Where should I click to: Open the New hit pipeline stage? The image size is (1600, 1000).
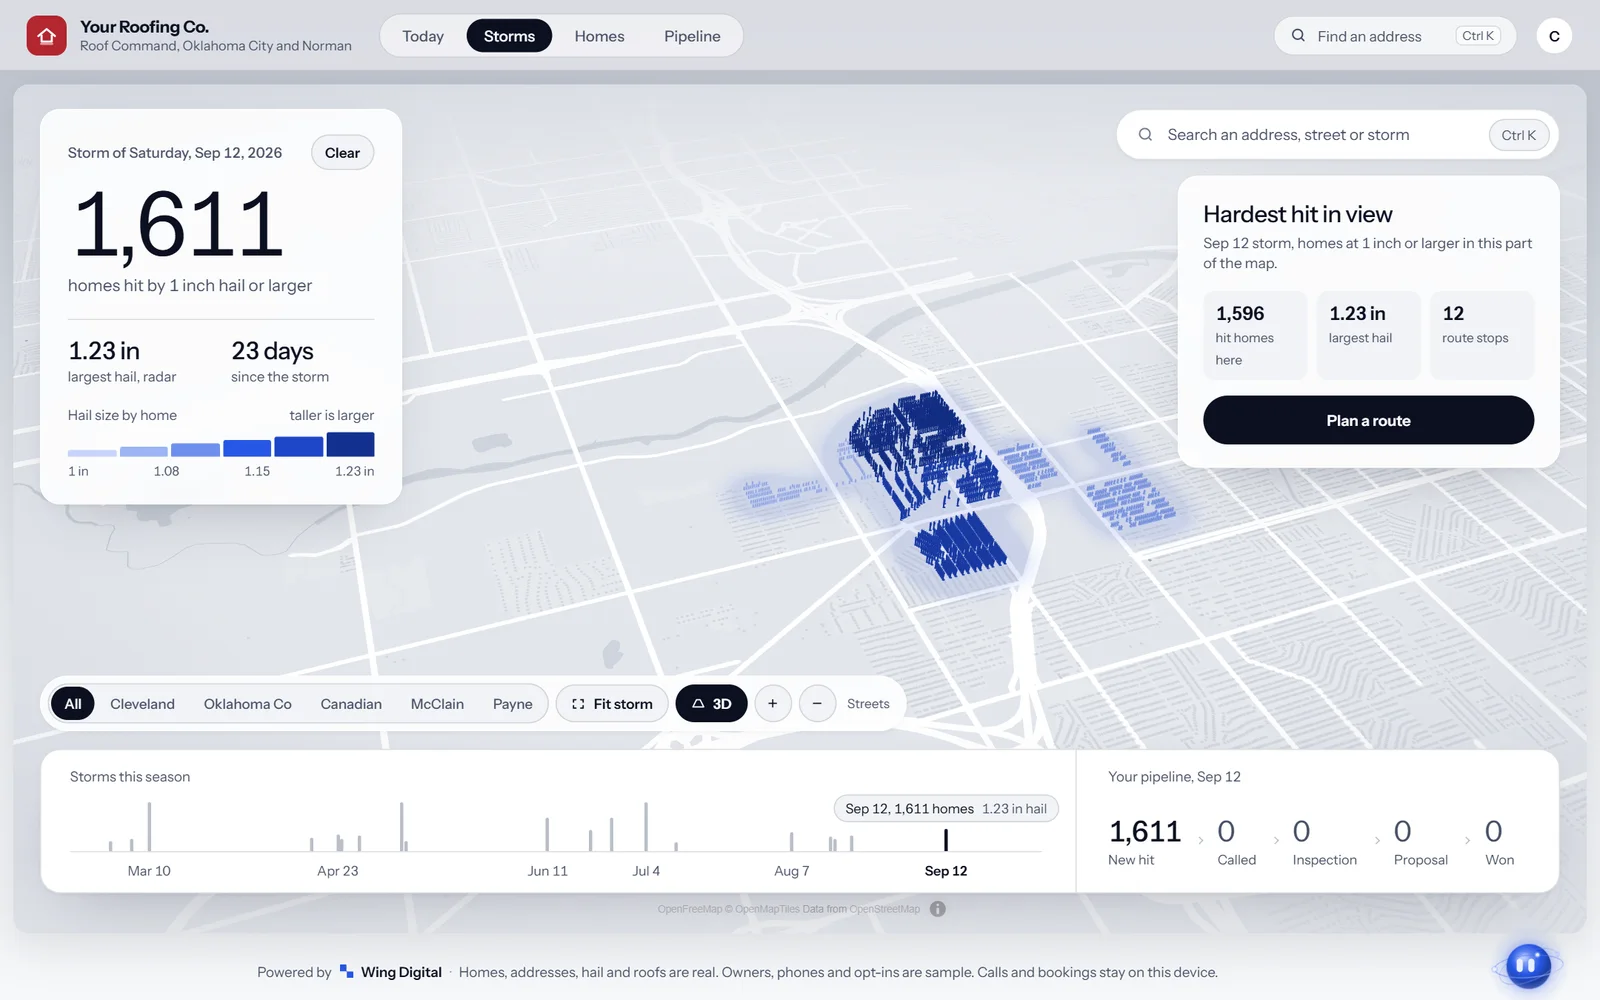pyautogui.click(x=1145, y=841)
